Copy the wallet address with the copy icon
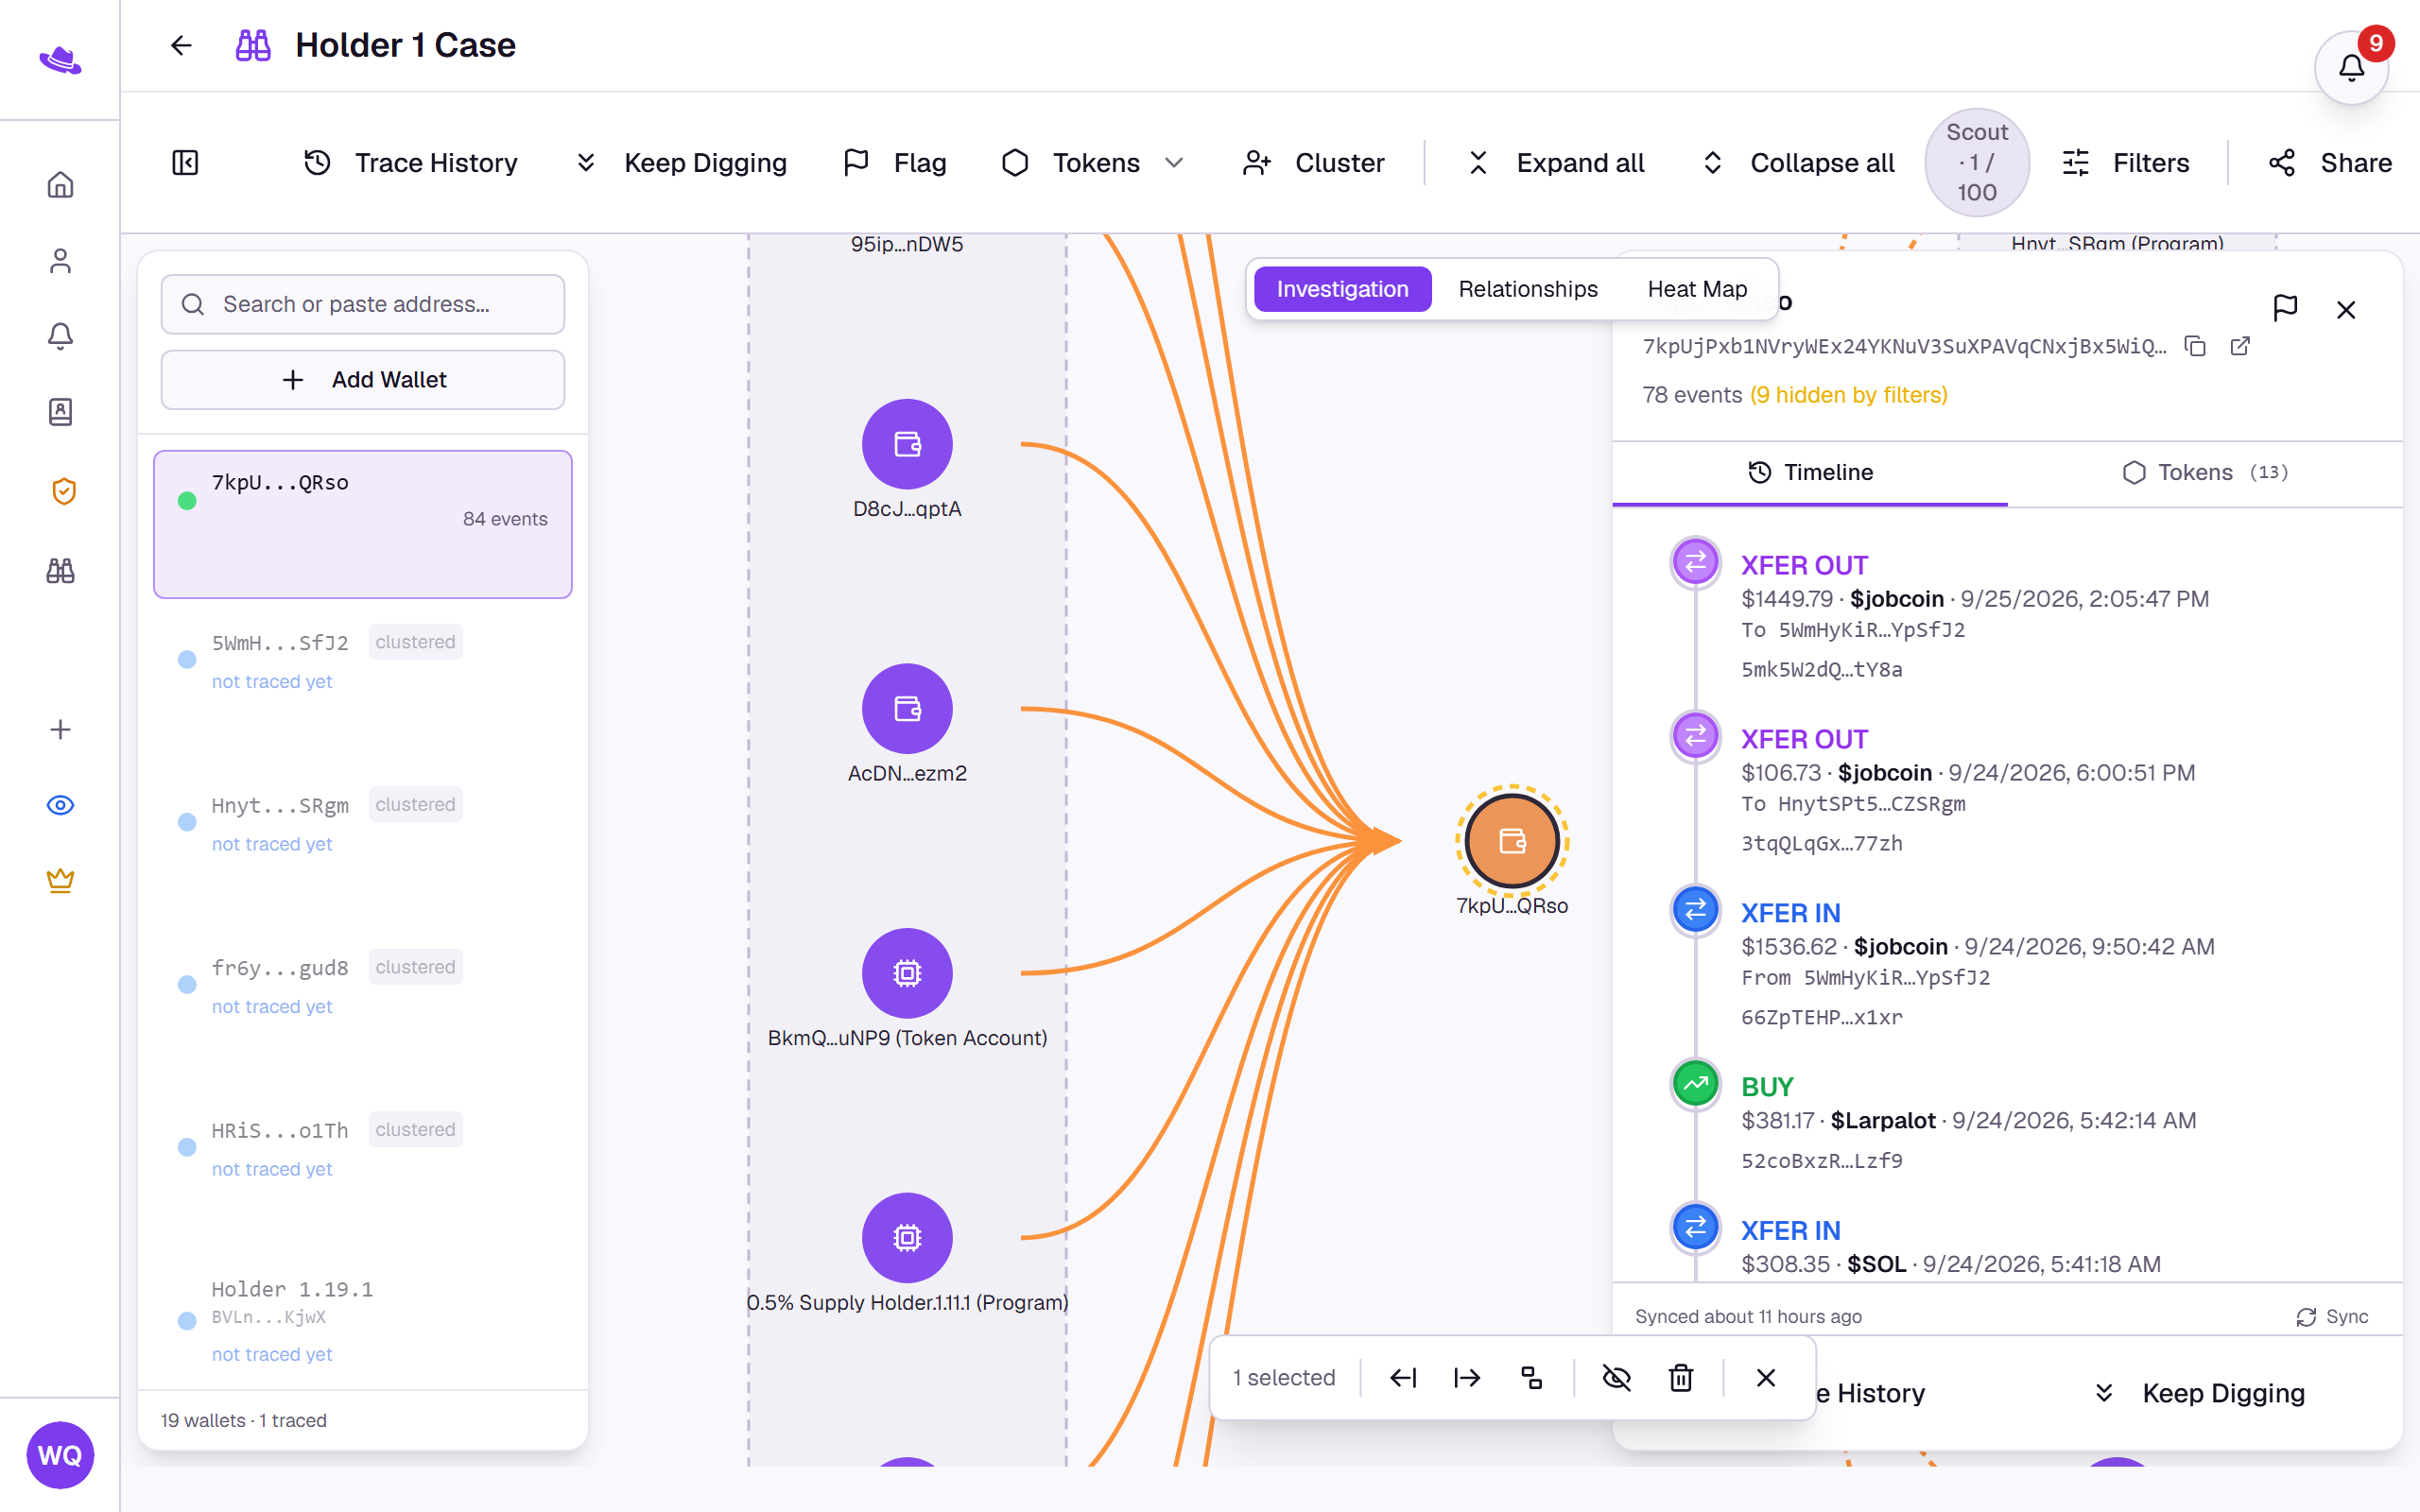The image size is (2420, 1512). coord(2195,346)
